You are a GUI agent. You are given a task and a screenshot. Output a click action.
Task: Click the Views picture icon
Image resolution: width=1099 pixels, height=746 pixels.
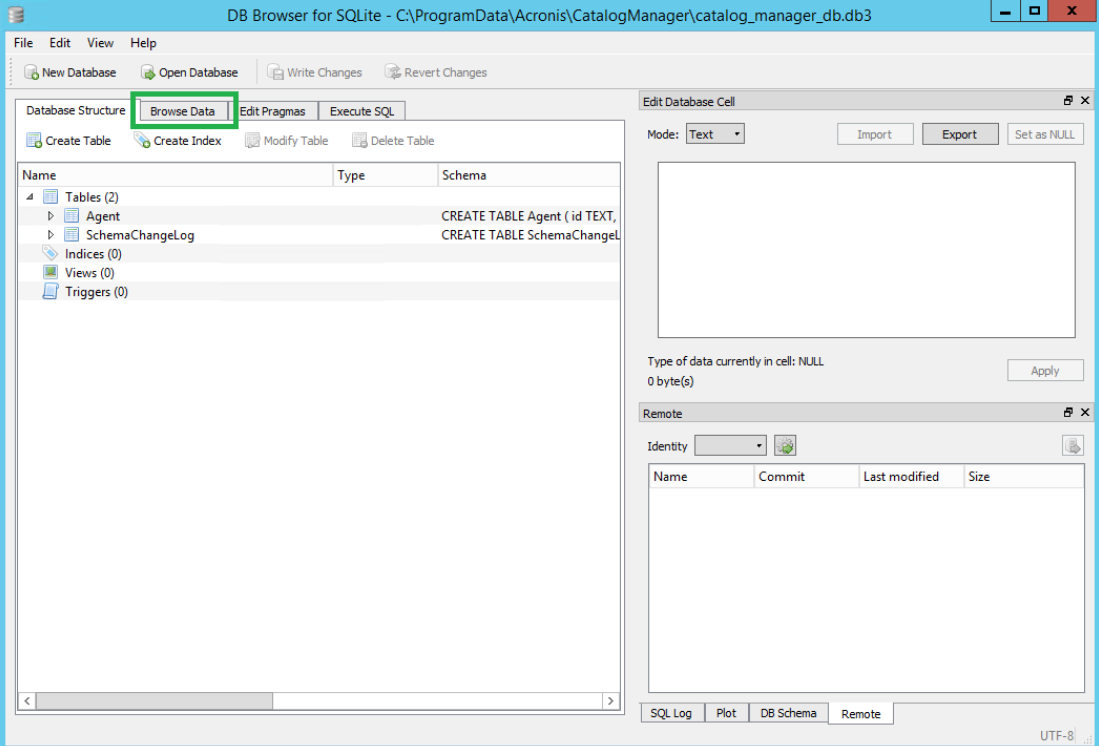pos(50,273)
